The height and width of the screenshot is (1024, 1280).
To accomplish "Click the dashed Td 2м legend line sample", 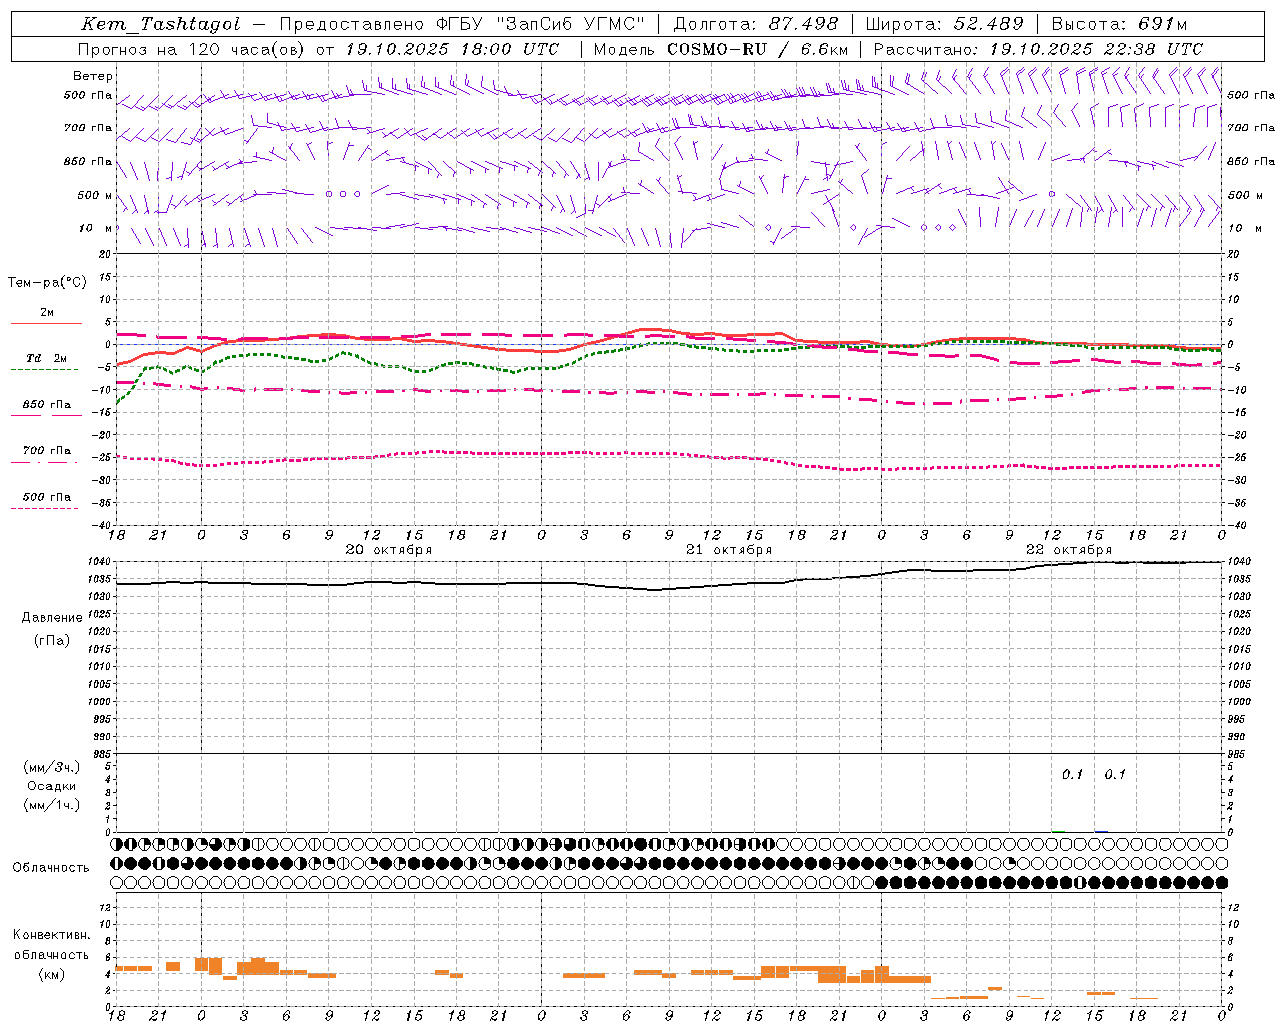I will click(44, 370).
